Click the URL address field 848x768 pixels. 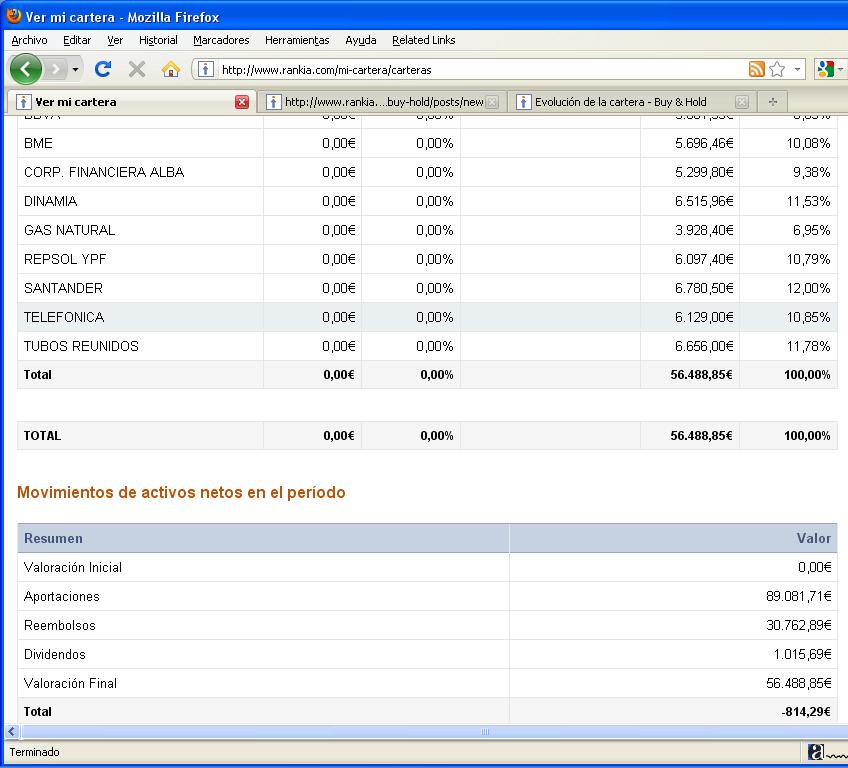(480, 70)
